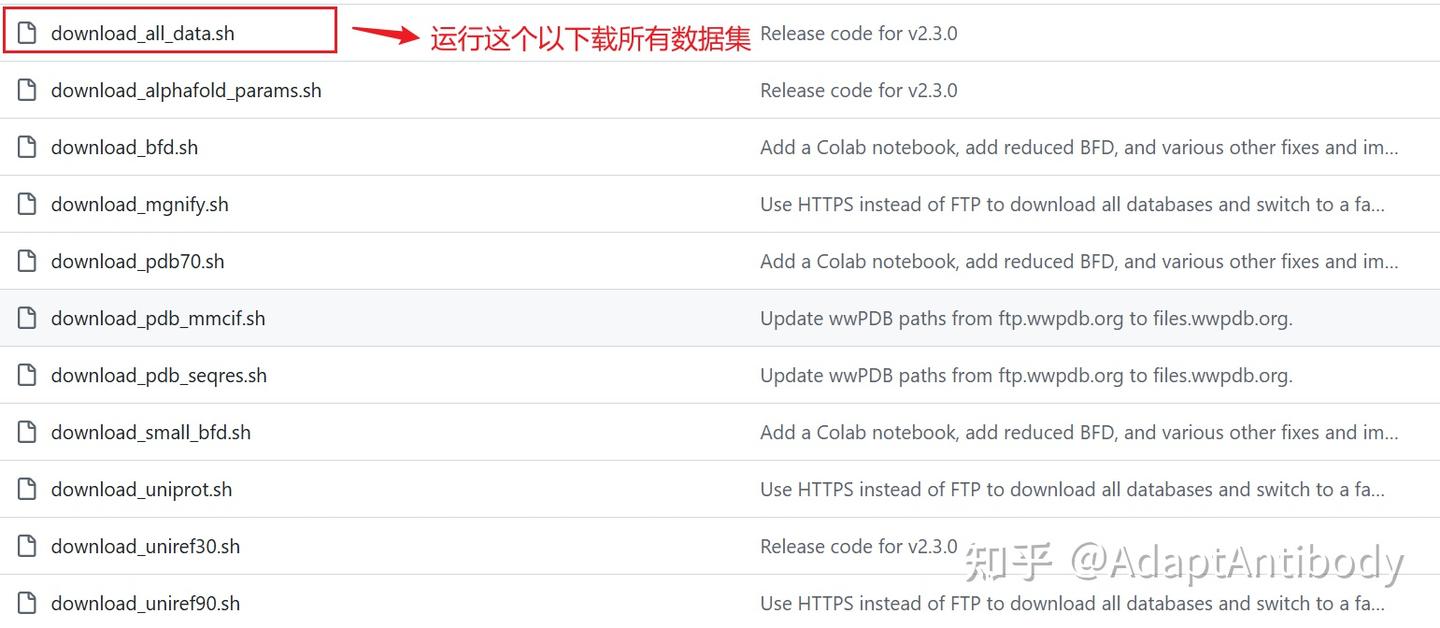Click file icon next to download_pdb_mmcif.sh
Screen dimensions: 1440x628
27,318
